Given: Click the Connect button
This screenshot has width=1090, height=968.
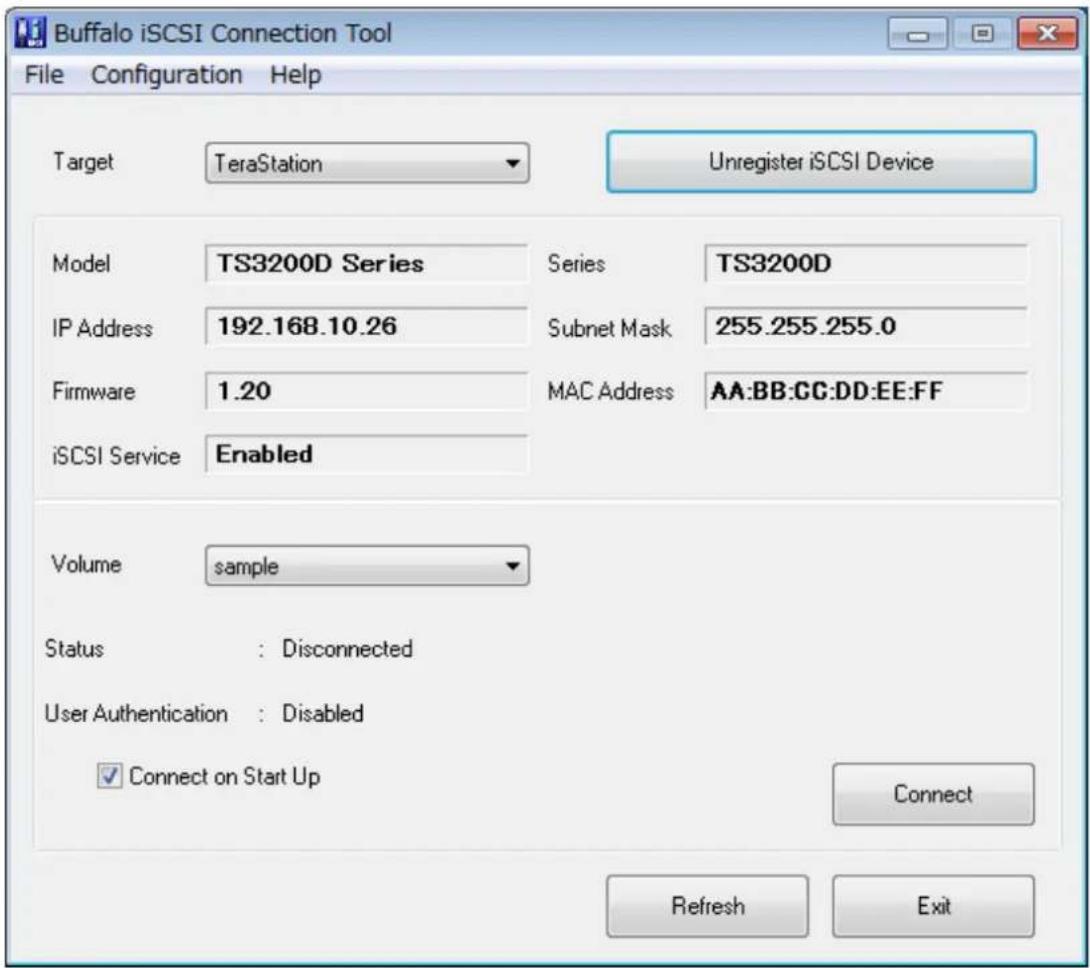Looking at the screenshot, I should pyautogui.click(x=933, y=794).
